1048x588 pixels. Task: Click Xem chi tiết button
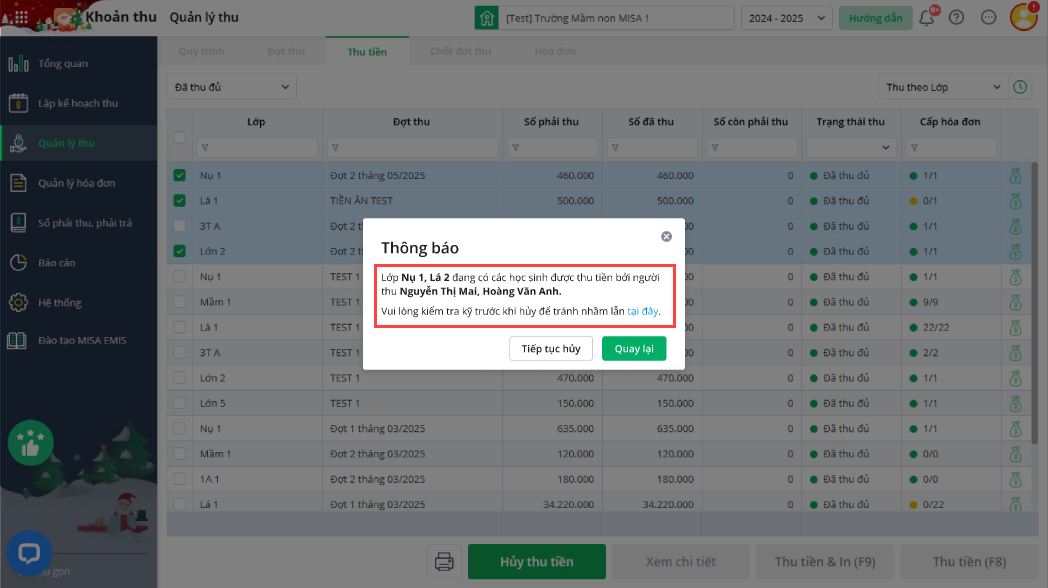(x=680, y=561)
